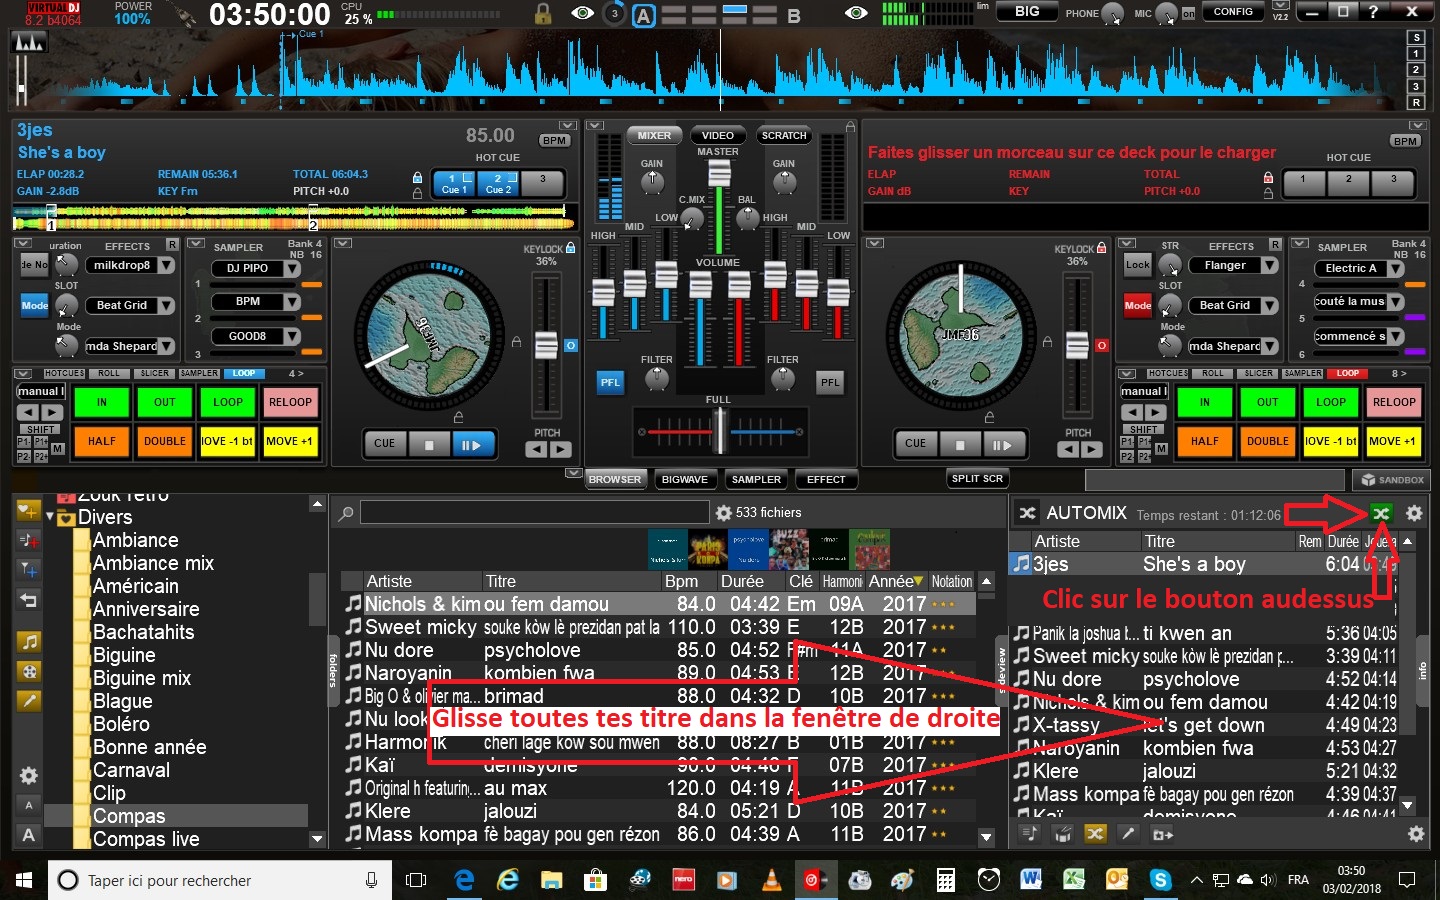
Task: Toggle deck A selector in top bar
Action: point(644,15)
